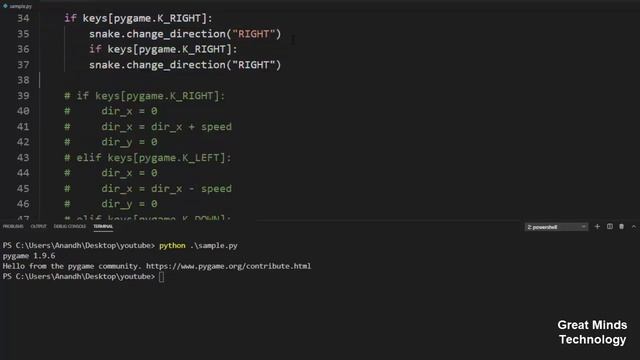Click line number 43 in gutter

23,158
